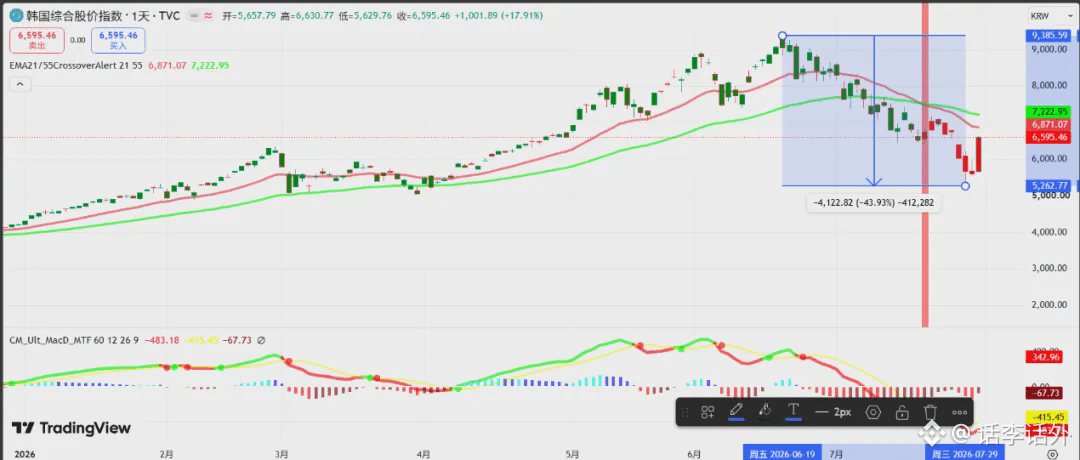
Task: Open the drawing settings hexagon icon
Action: (x=873, y=412)
